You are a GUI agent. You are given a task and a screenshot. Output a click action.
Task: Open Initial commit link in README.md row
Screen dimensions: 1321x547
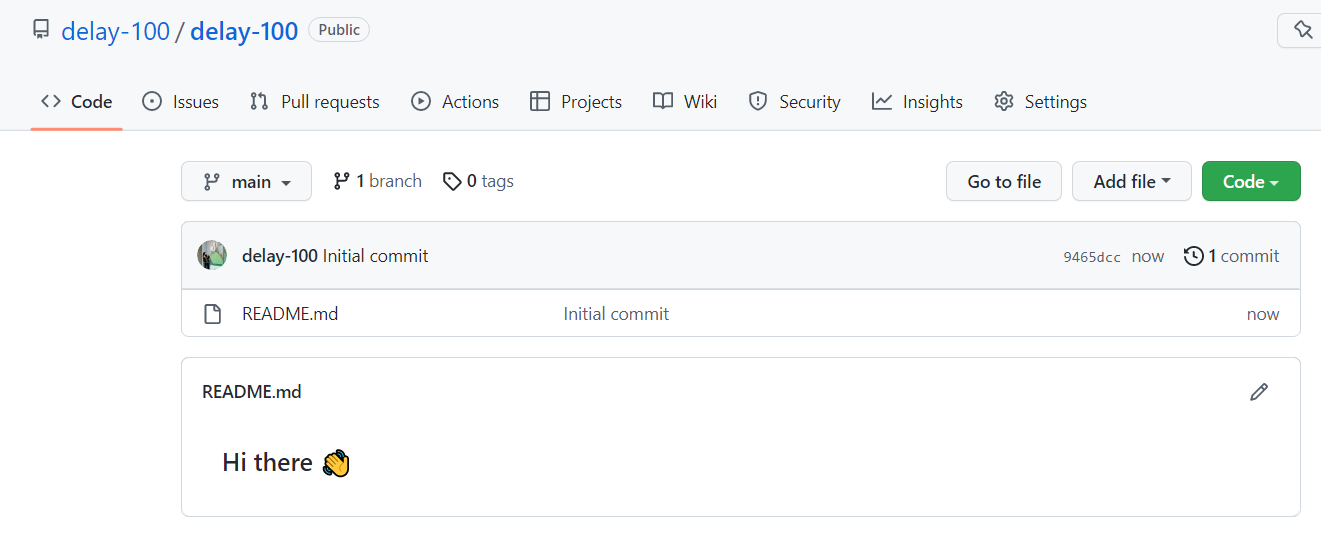(616, 314)
